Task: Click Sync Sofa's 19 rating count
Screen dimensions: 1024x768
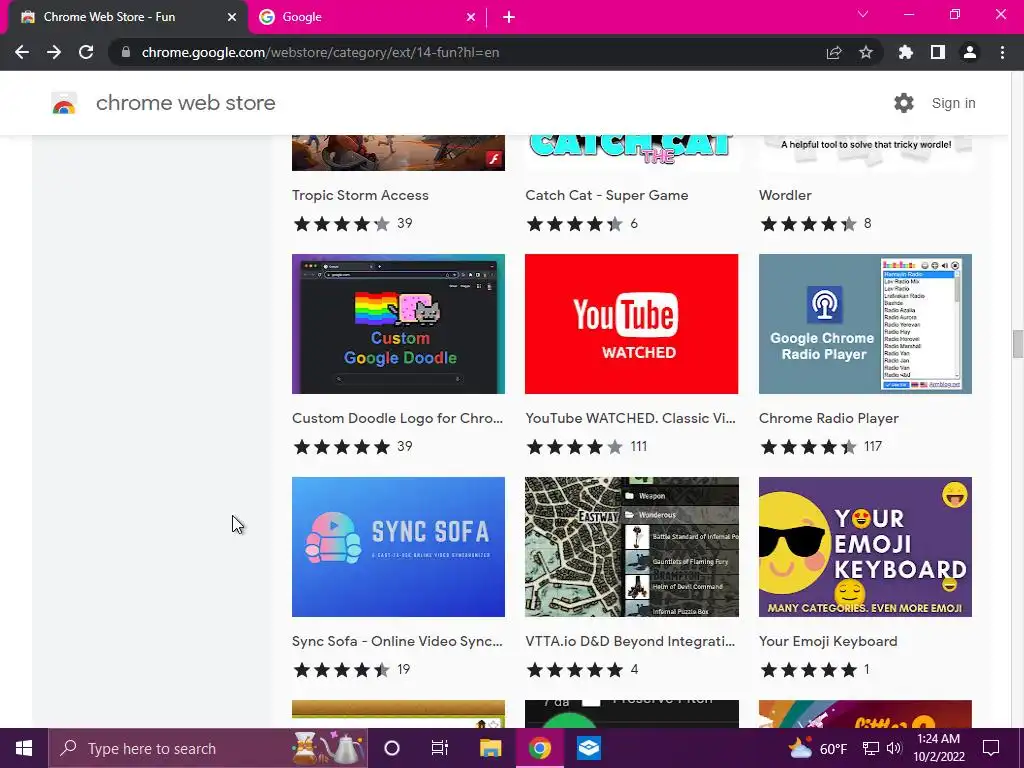Action: [404, 669]
